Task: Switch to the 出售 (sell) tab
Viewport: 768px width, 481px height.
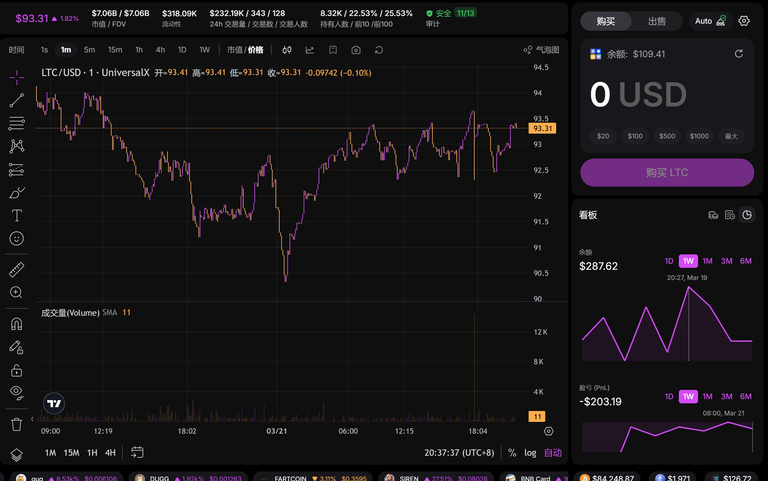Action: [x=657, y=21]
